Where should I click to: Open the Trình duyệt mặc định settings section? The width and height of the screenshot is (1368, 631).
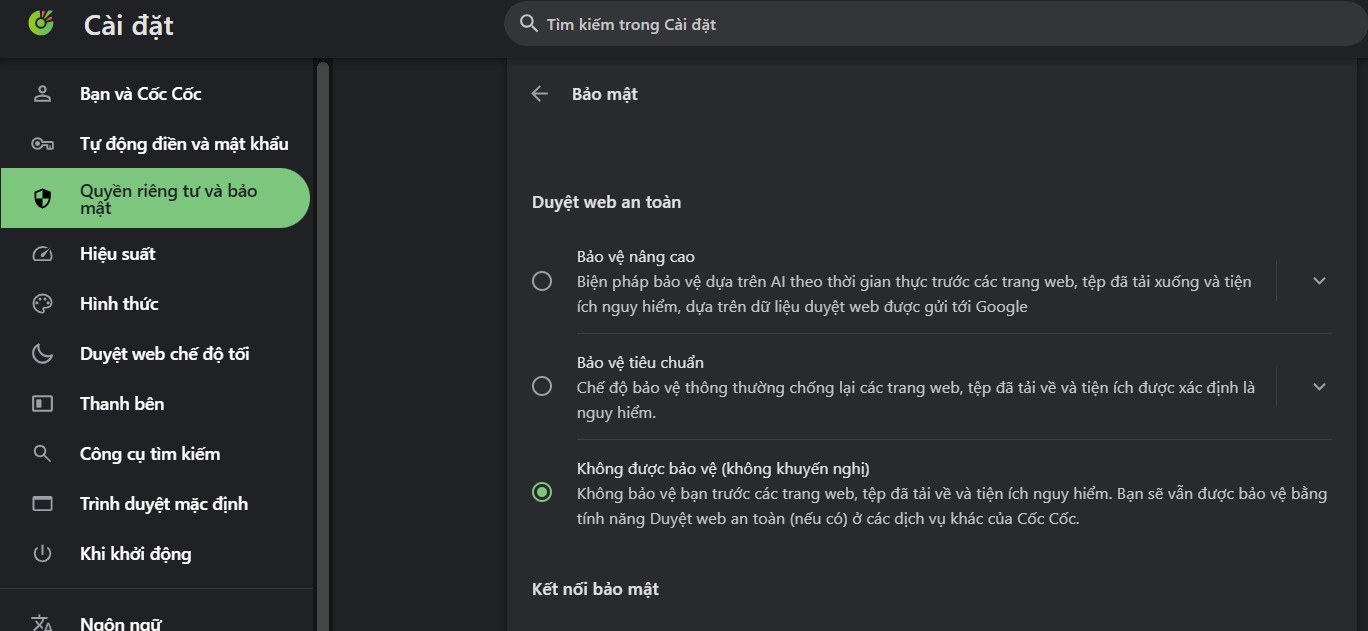pyautogui.click(x=164, y=504)
